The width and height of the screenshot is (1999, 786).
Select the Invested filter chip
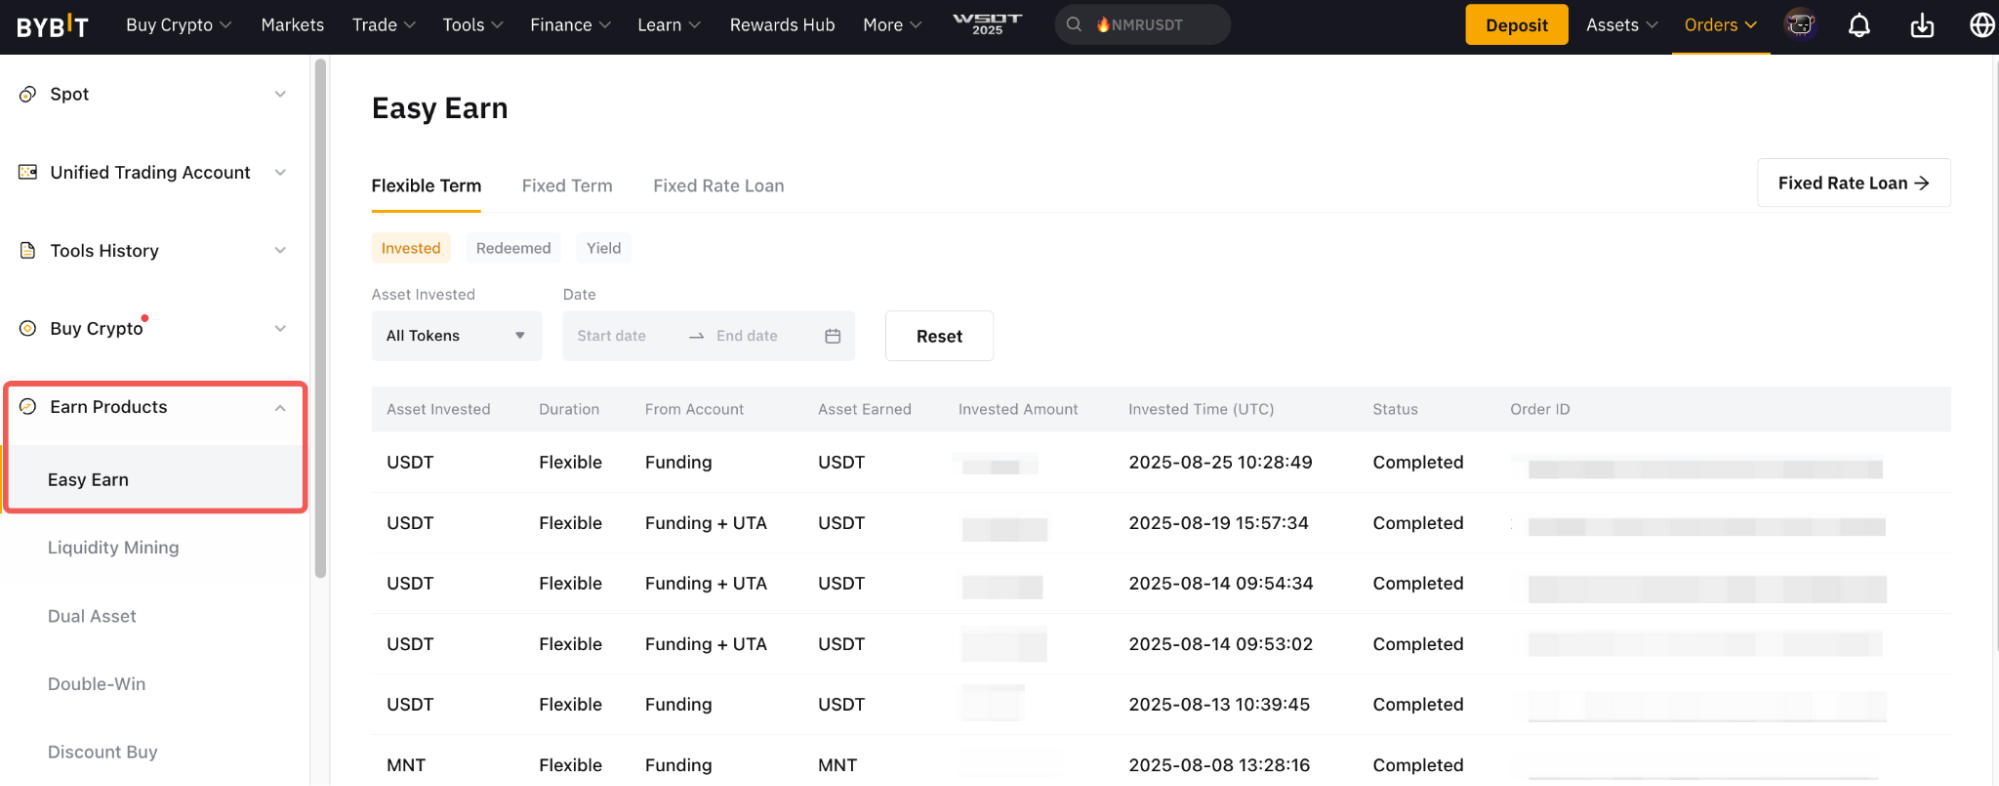coord(410,248)
